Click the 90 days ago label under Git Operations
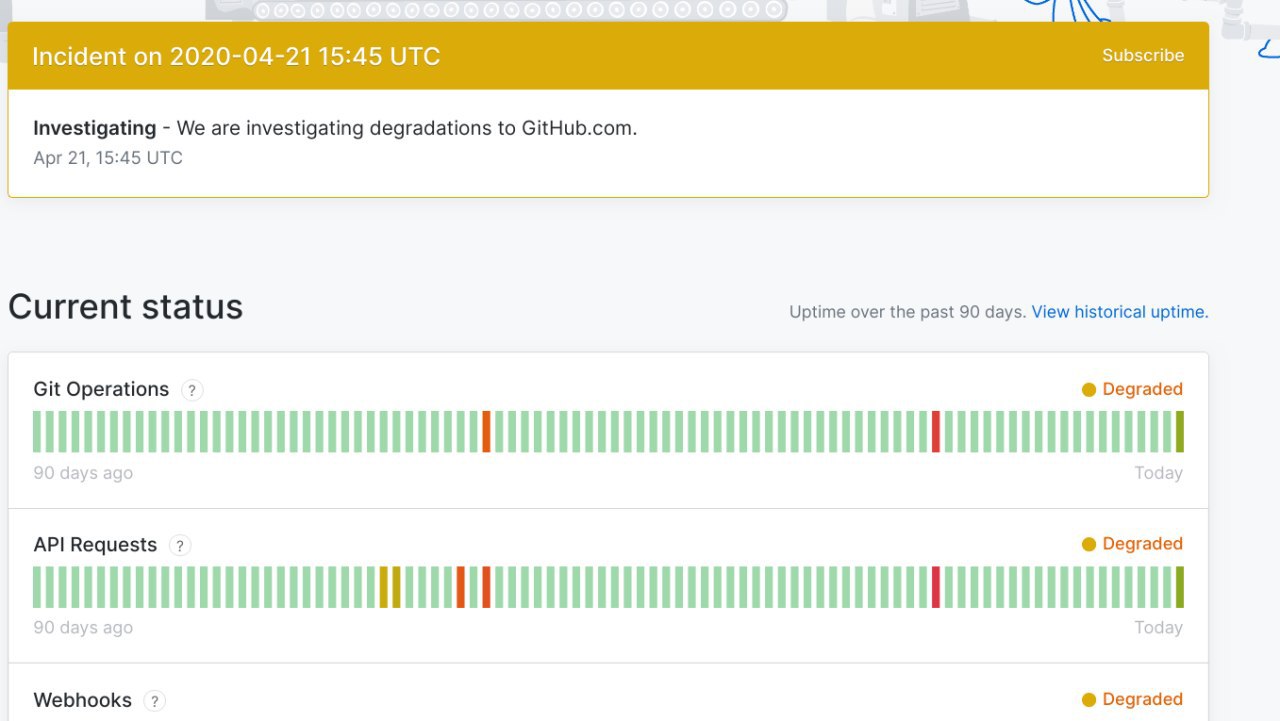 coord(83,473)
